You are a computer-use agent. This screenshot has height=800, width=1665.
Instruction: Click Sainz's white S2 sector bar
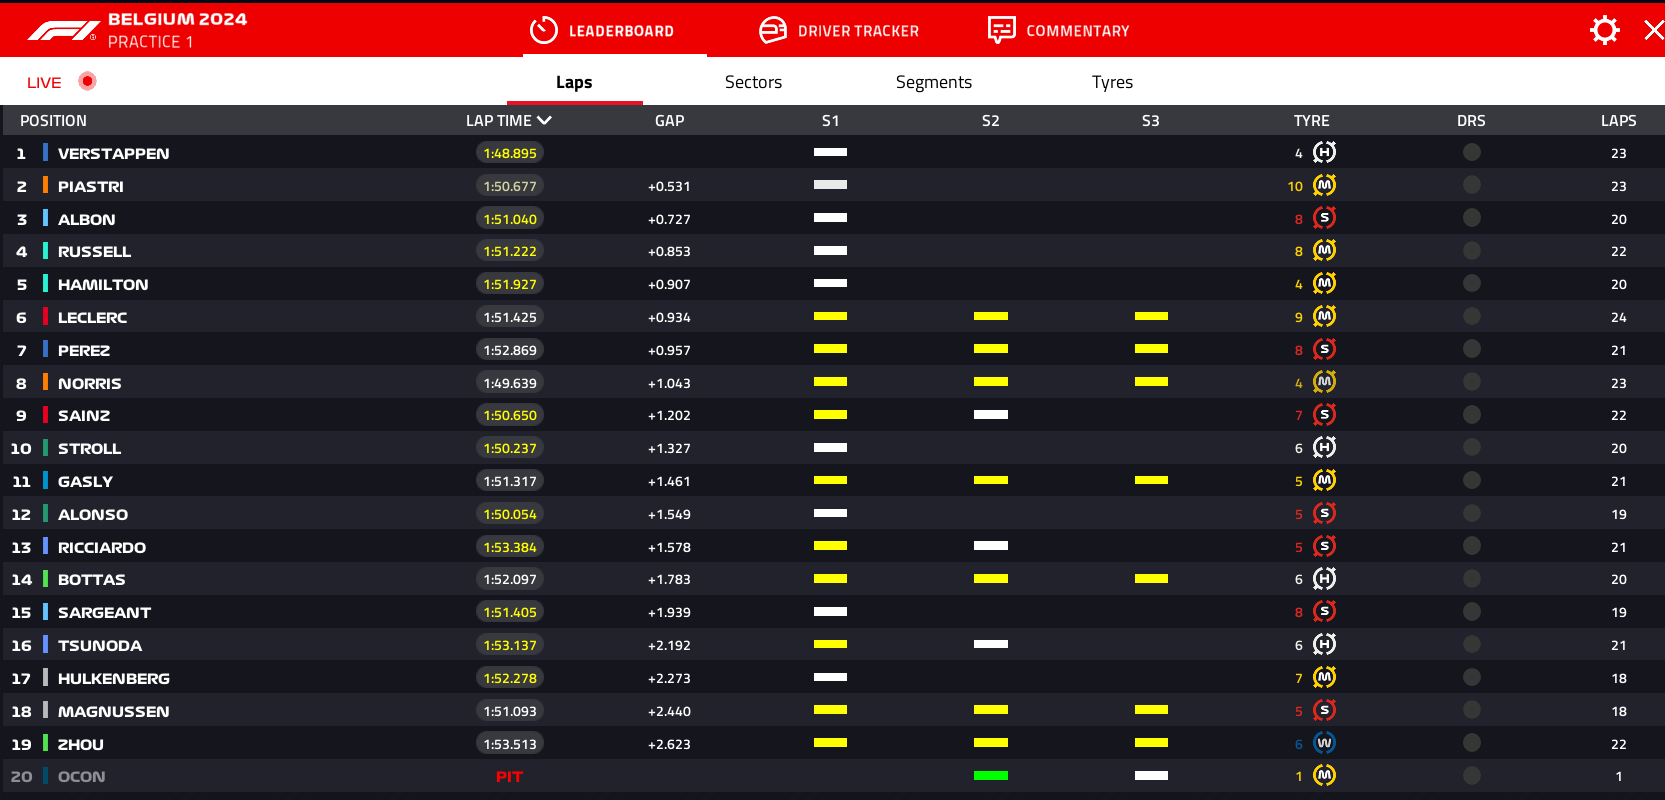[x=990, y=414]
